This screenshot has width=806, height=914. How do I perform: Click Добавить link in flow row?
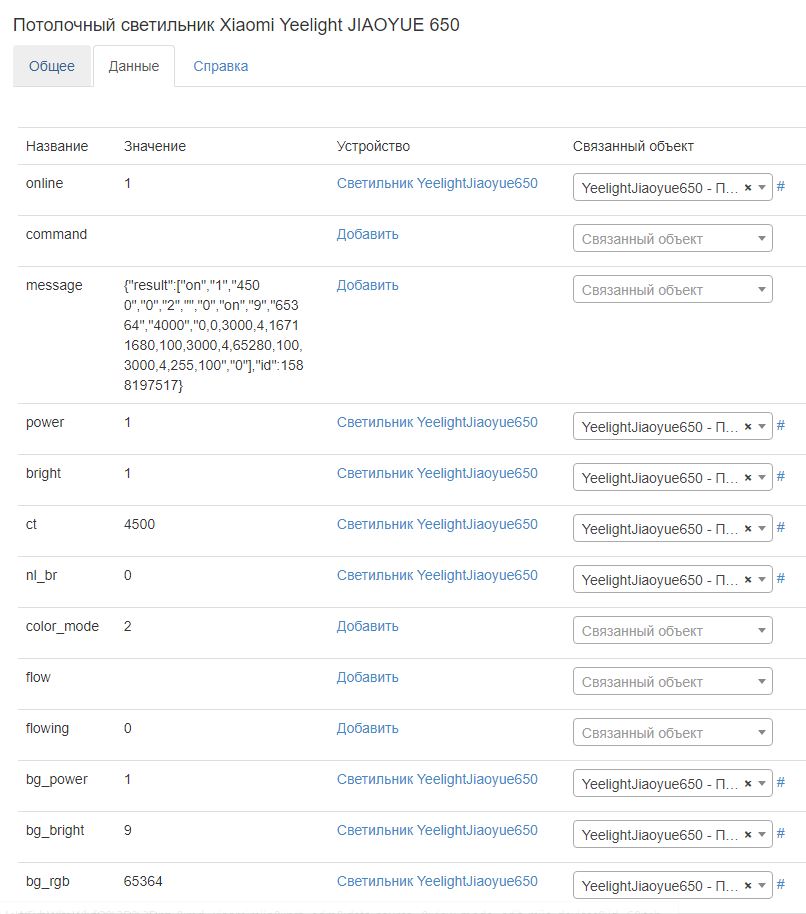click(x=368, y=677)
